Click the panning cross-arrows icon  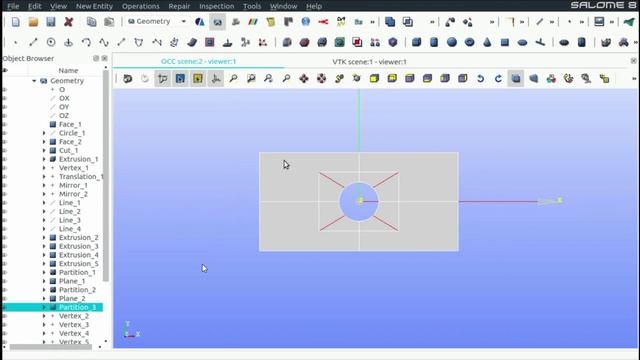pos(304,78)
